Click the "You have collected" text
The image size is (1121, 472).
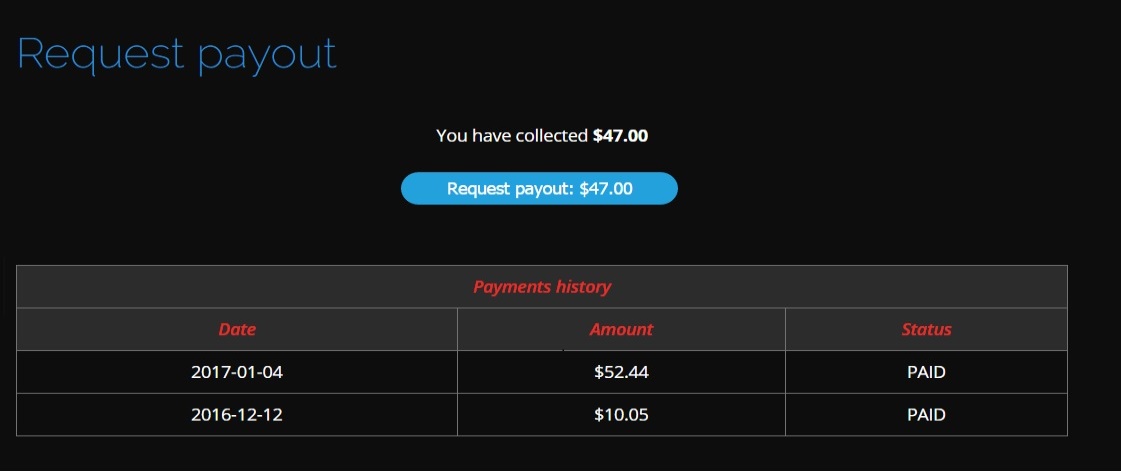512,135
